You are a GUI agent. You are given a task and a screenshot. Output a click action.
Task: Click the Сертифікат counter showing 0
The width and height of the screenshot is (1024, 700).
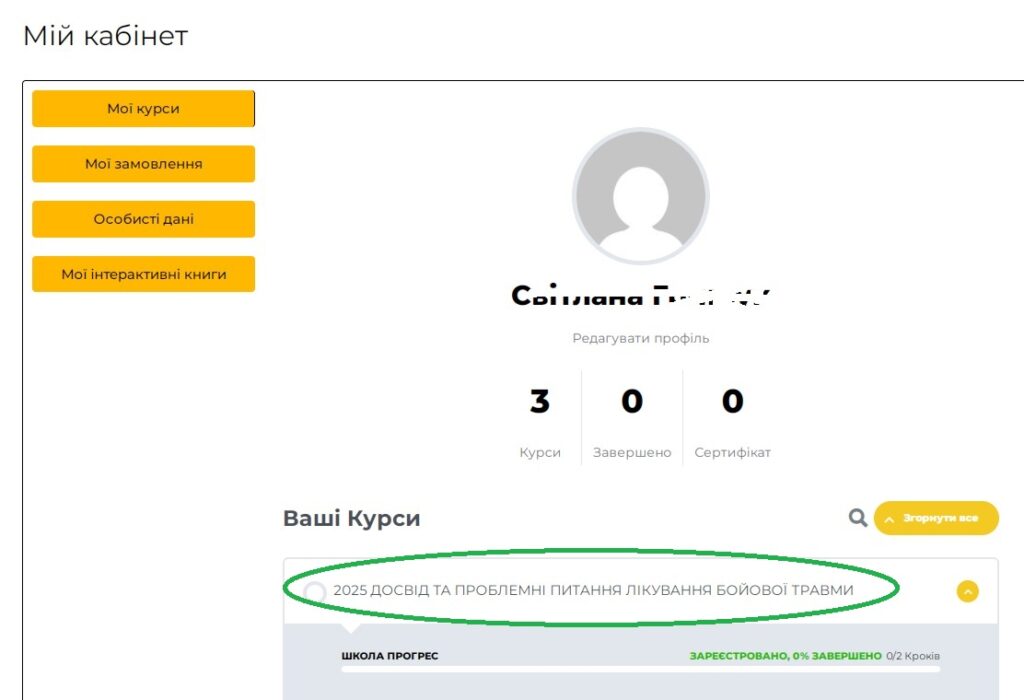[732, 402]
